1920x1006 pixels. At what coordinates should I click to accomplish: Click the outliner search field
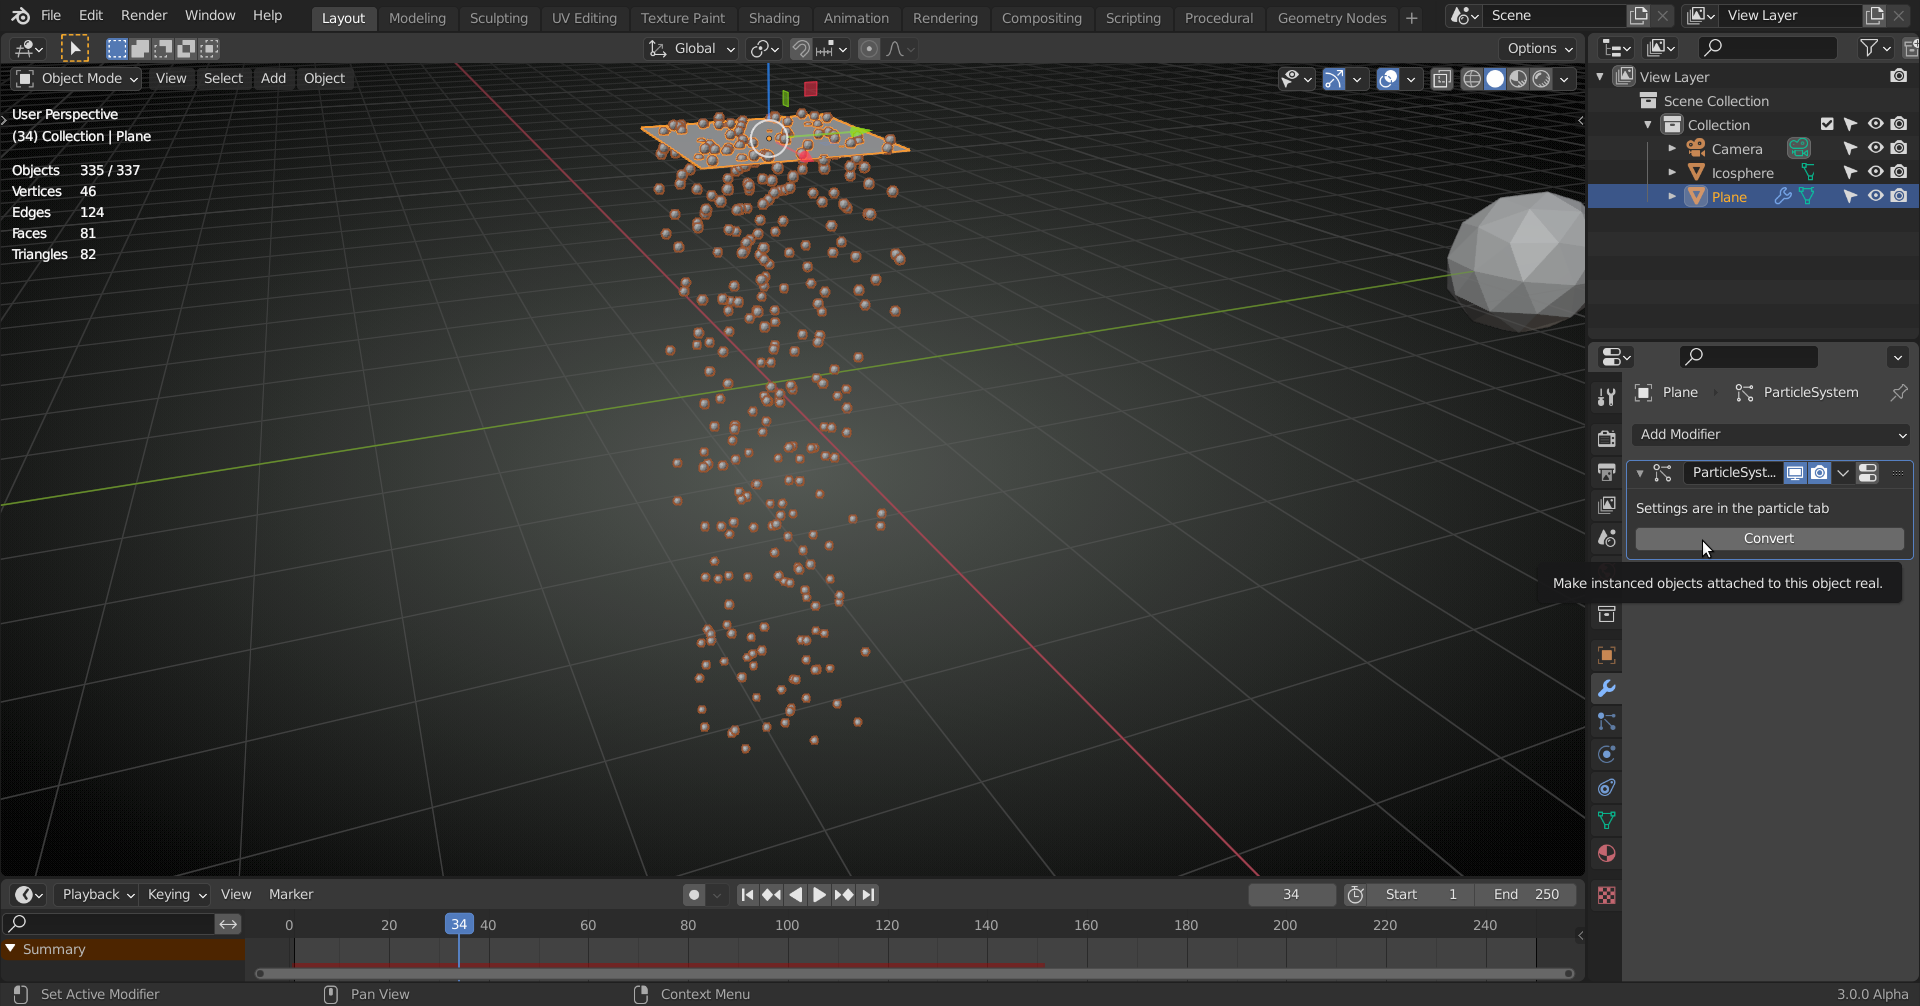point(1766,47)
